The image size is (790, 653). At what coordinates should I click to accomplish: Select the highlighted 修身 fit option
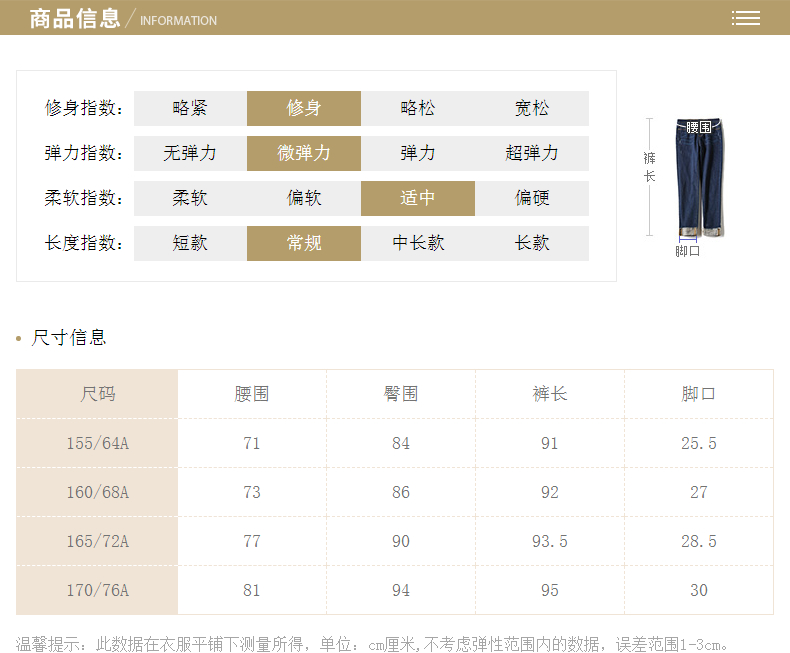pyautogui.click(x=304, y=108)
